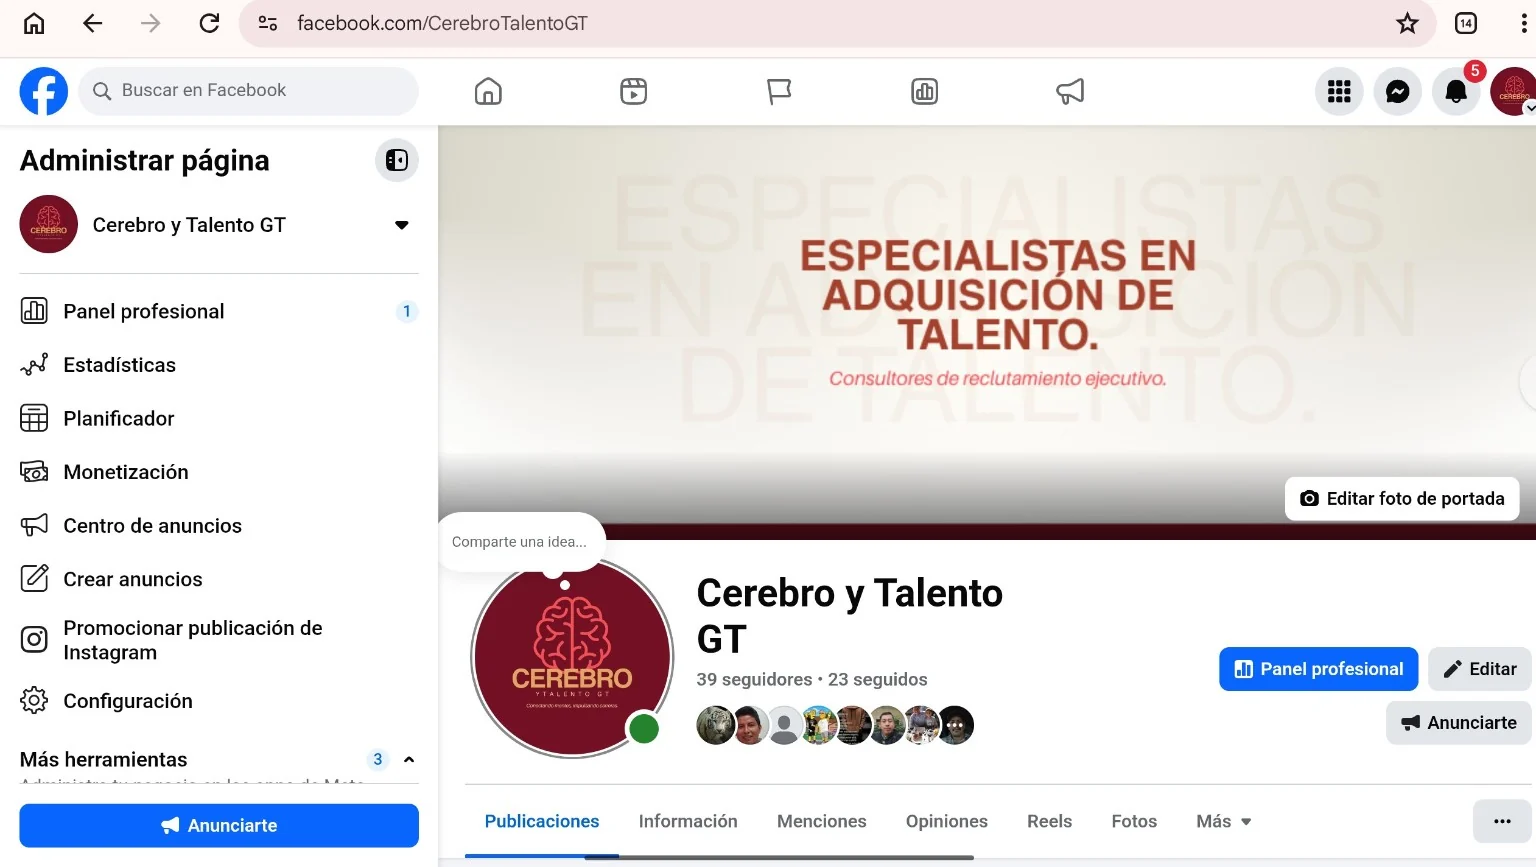Open the notifications bell

(x=1456, y=92)
